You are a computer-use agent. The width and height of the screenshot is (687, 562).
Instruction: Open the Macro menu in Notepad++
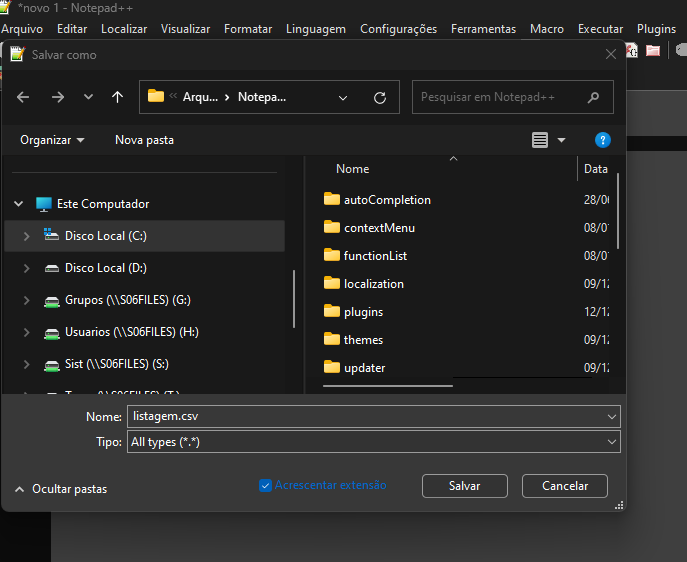[547, 29]
